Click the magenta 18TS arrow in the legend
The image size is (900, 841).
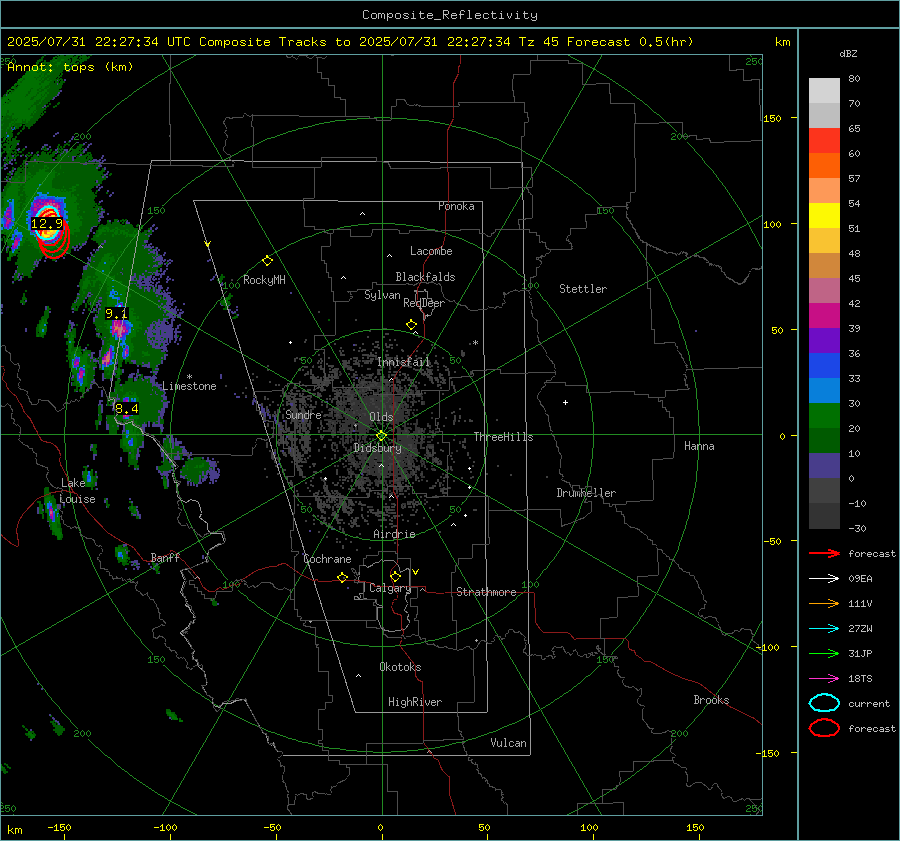824,679
